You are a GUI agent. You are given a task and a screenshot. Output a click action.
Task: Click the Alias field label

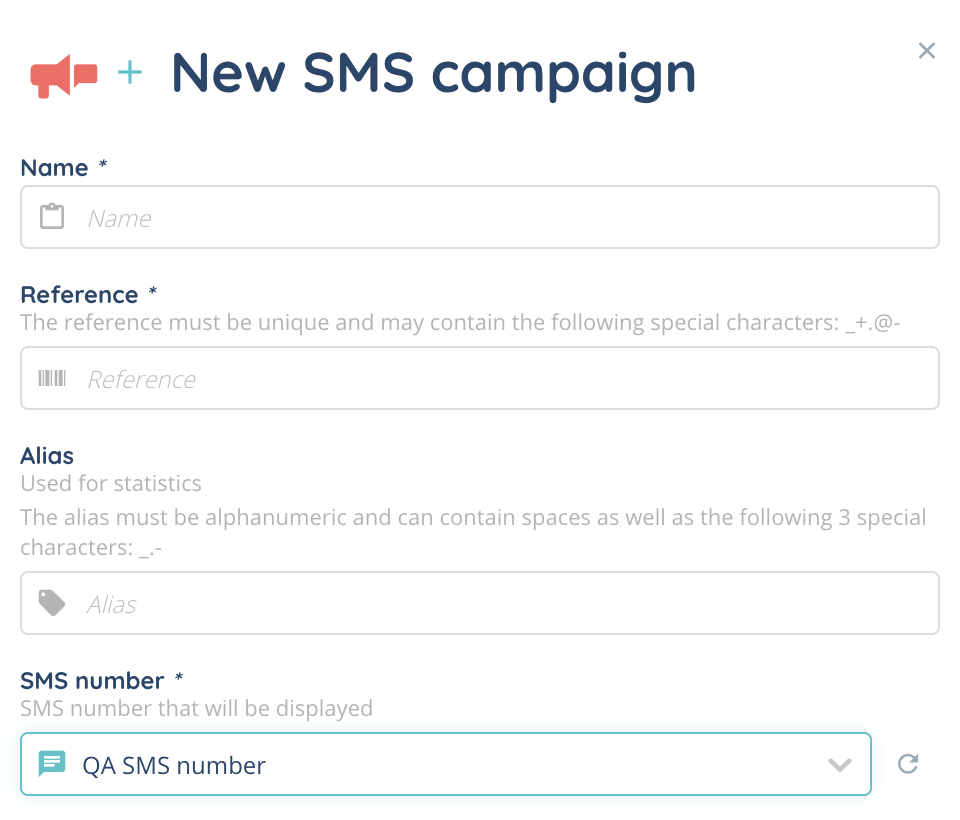click(x=47, y=456)
